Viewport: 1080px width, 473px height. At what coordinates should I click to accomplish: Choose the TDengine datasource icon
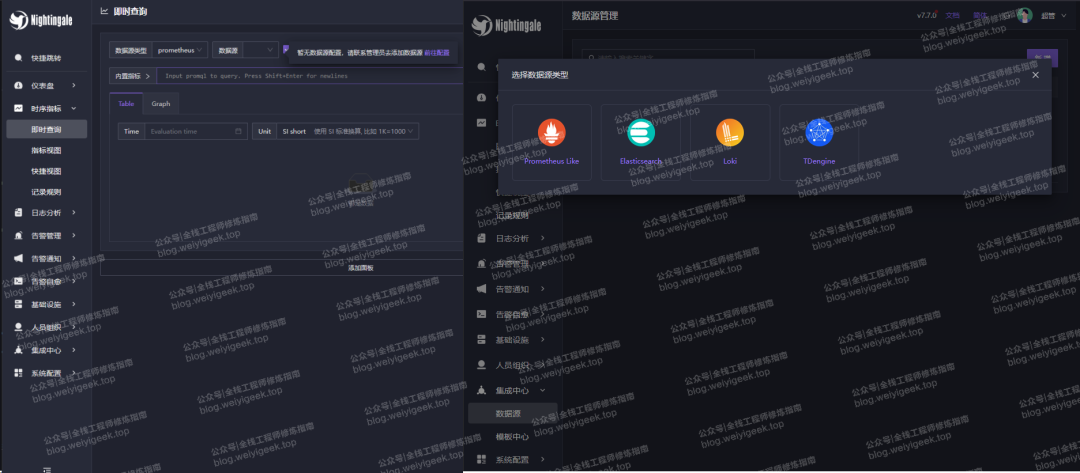pos(819,132)
